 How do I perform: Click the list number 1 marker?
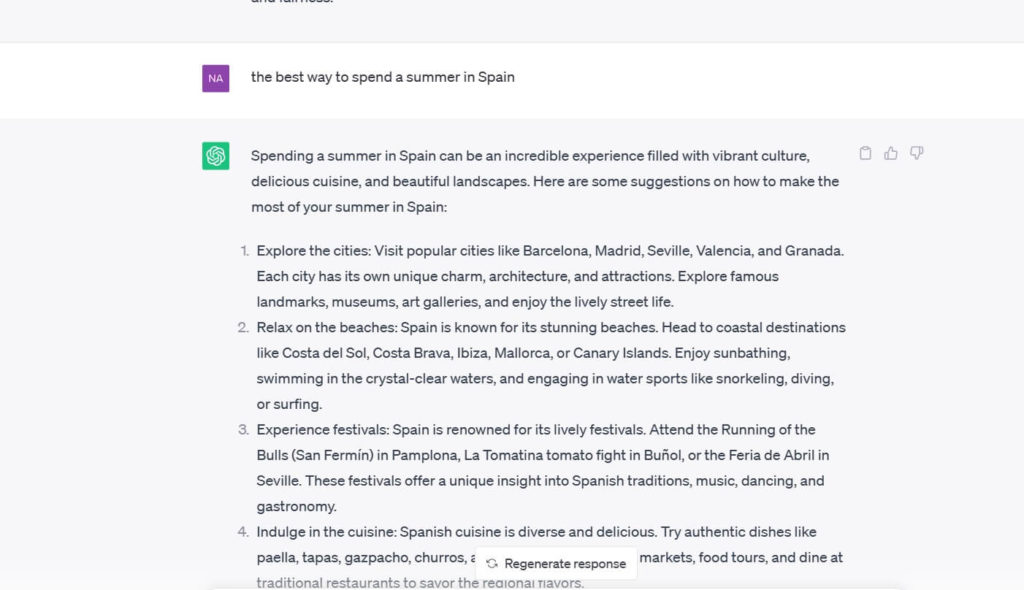[245, 251]
